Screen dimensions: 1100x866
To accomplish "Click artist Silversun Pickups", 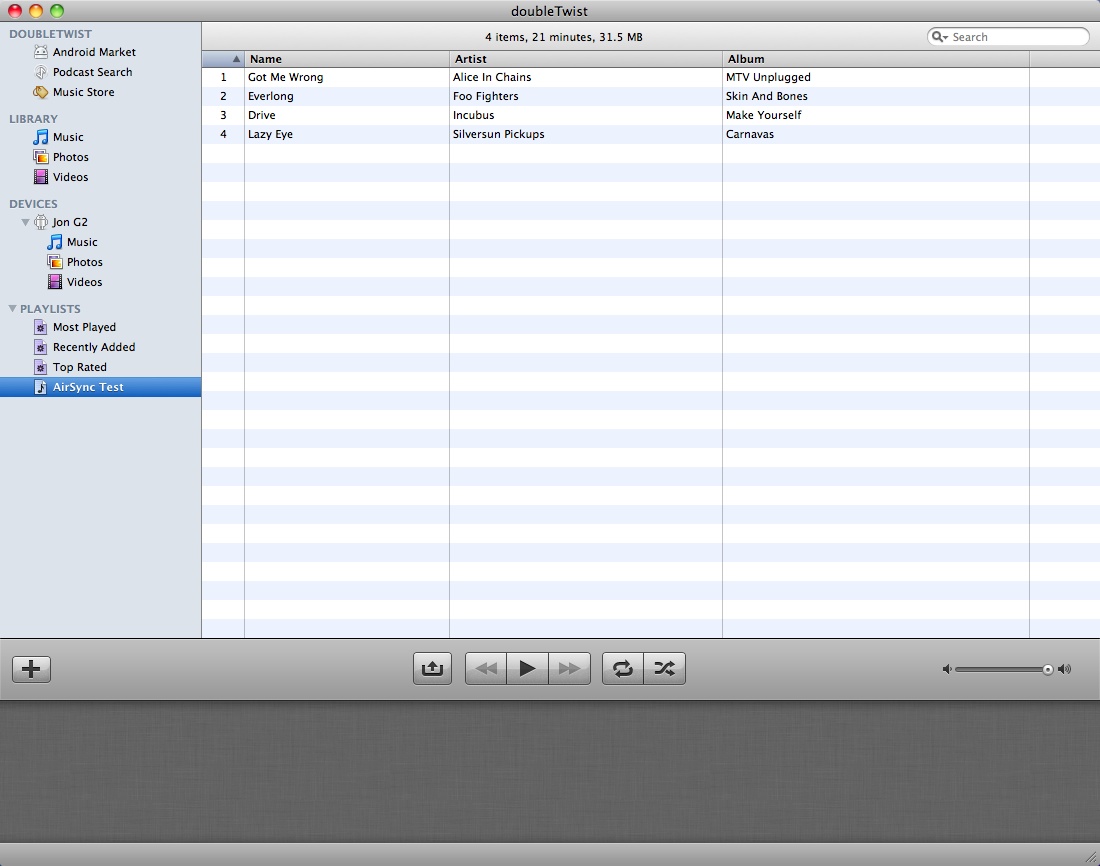I will [x=498, y=134].
